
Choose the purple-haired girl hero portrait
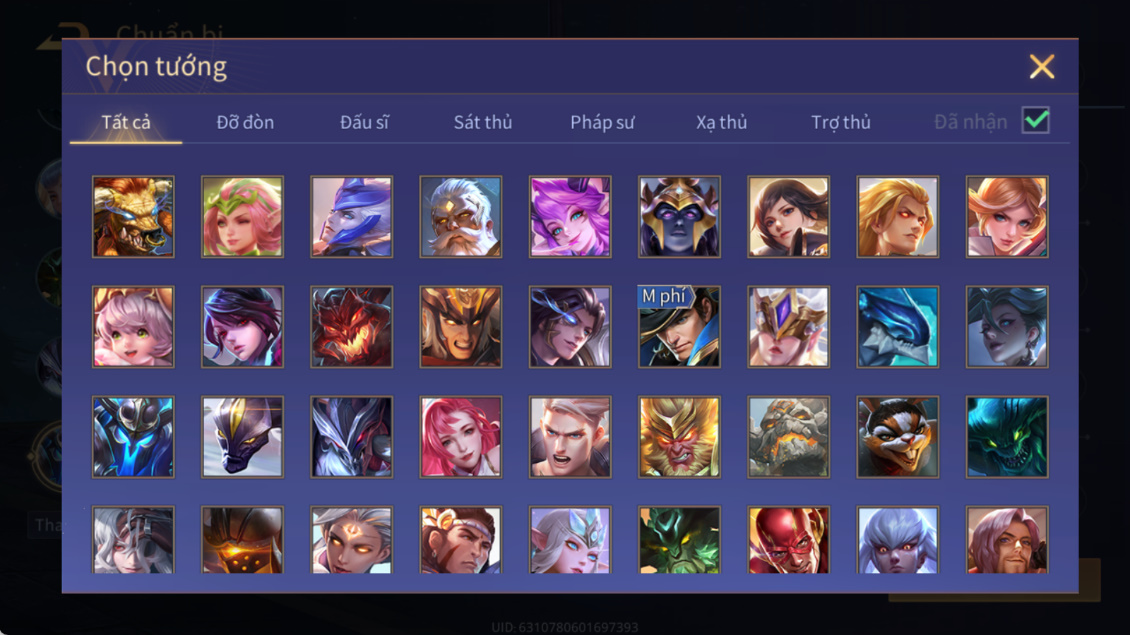tap(570, 217)
